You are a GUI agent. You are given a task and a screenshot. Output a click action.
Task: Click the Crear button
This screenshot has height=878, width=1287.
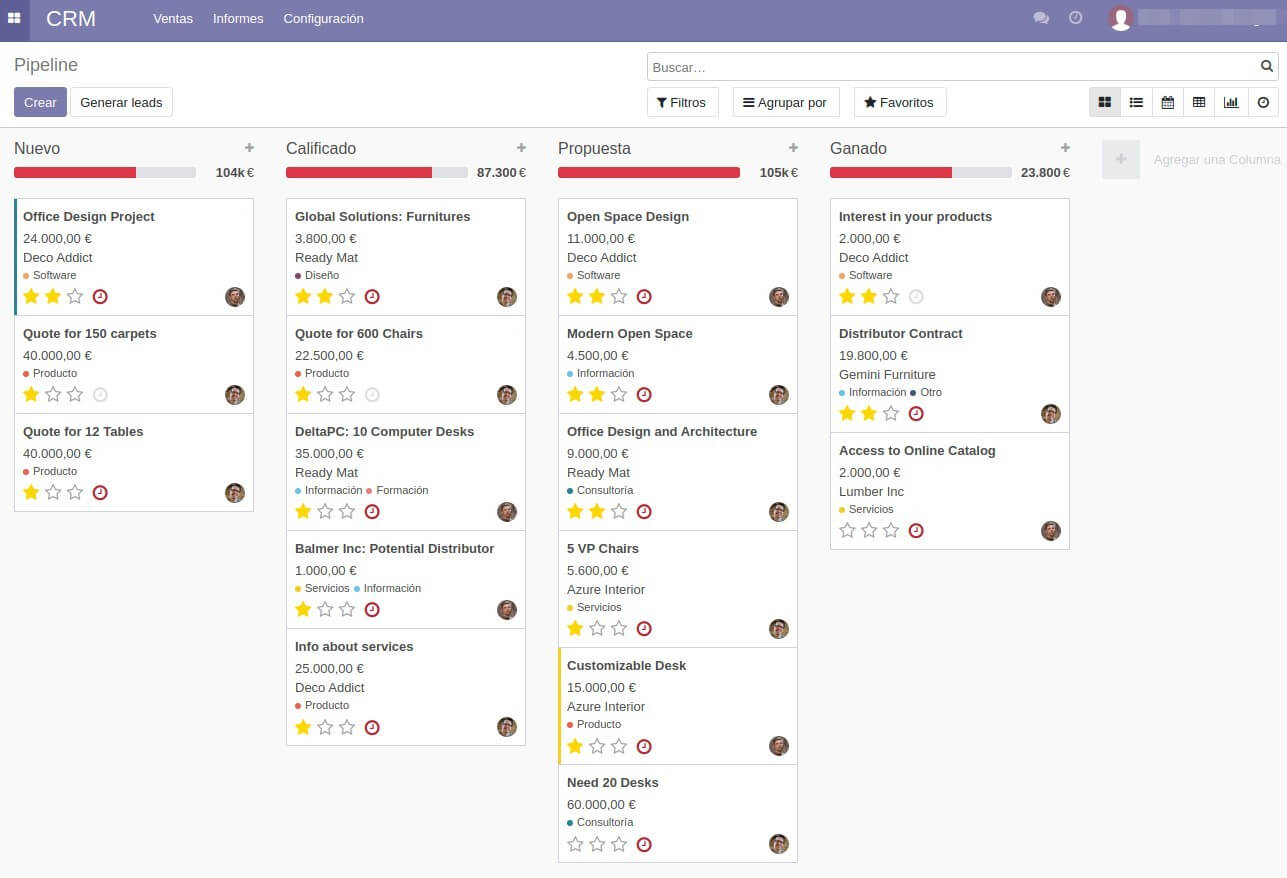point(39,101)
